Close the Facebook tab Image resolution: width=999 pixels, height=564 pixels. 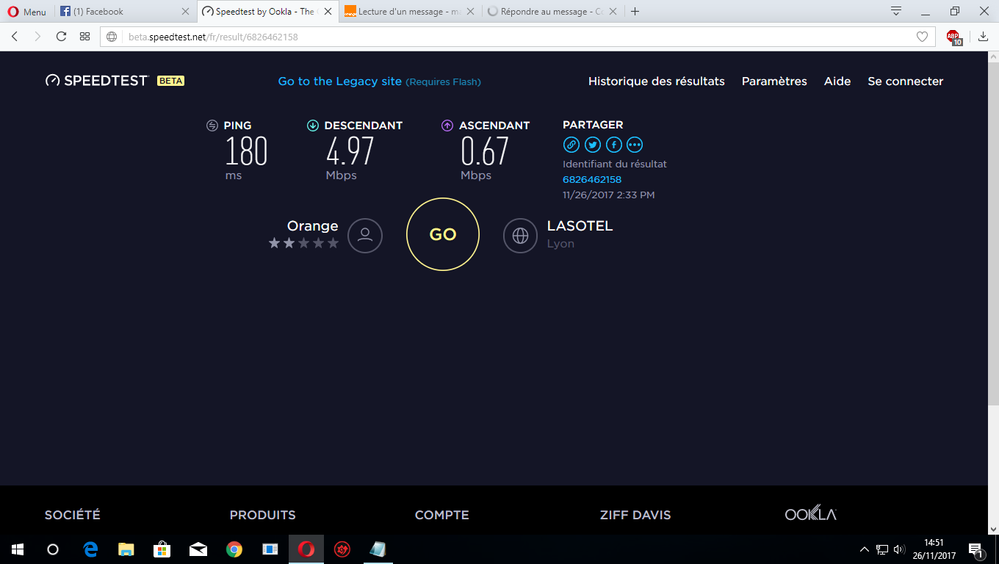point(185,11)
